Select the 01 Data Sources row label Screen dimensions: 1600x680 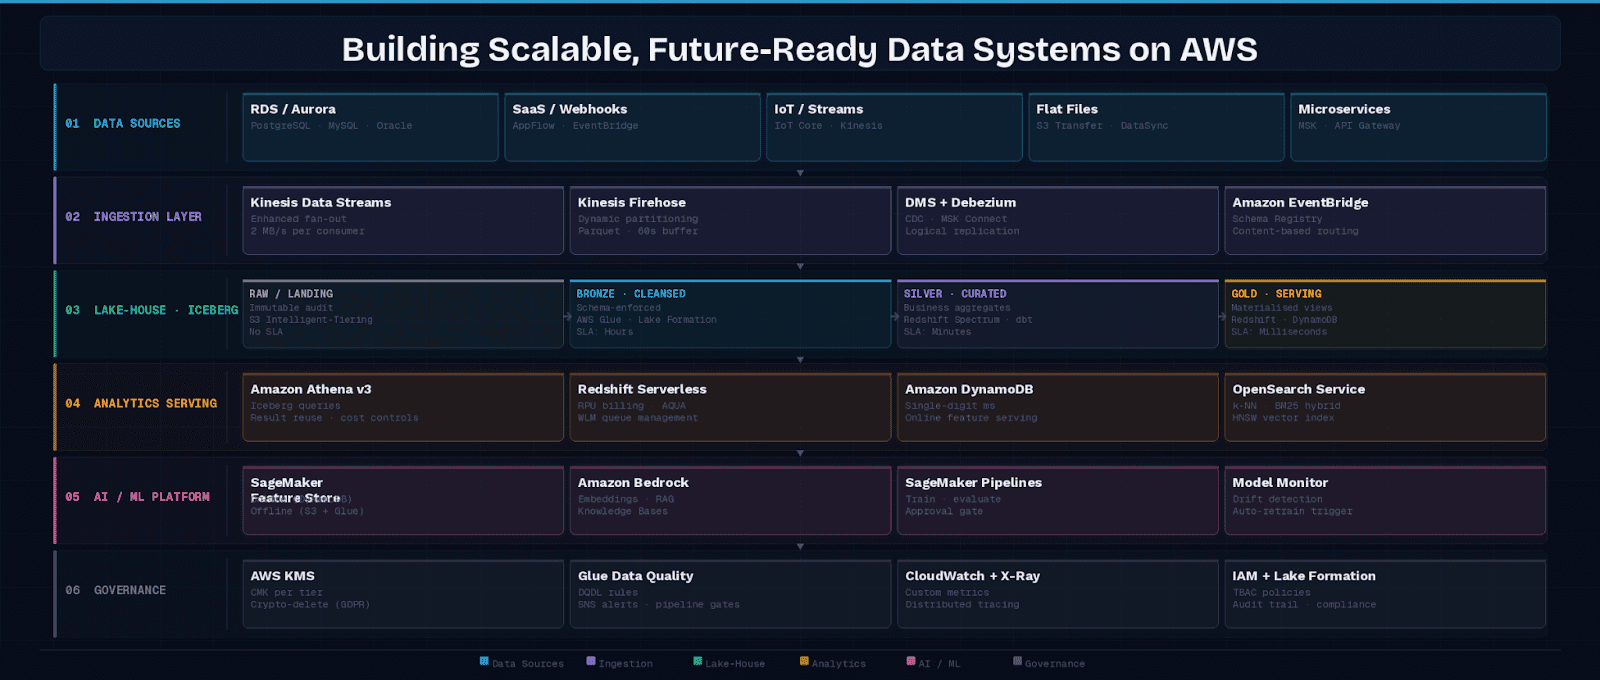(123, 124)
